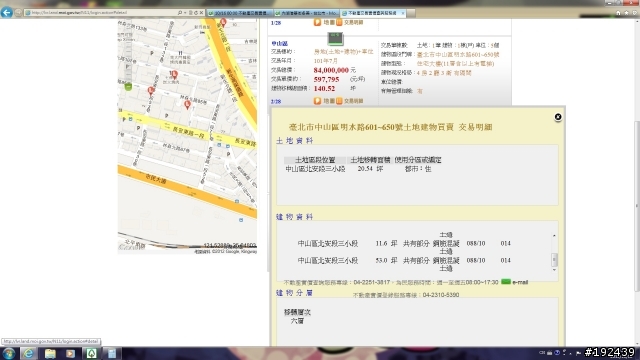Image resolution: width=640 pixels, height=360 pixels.
Task: Click the 20.54 坪 land area cell
Action: (370, 169)
